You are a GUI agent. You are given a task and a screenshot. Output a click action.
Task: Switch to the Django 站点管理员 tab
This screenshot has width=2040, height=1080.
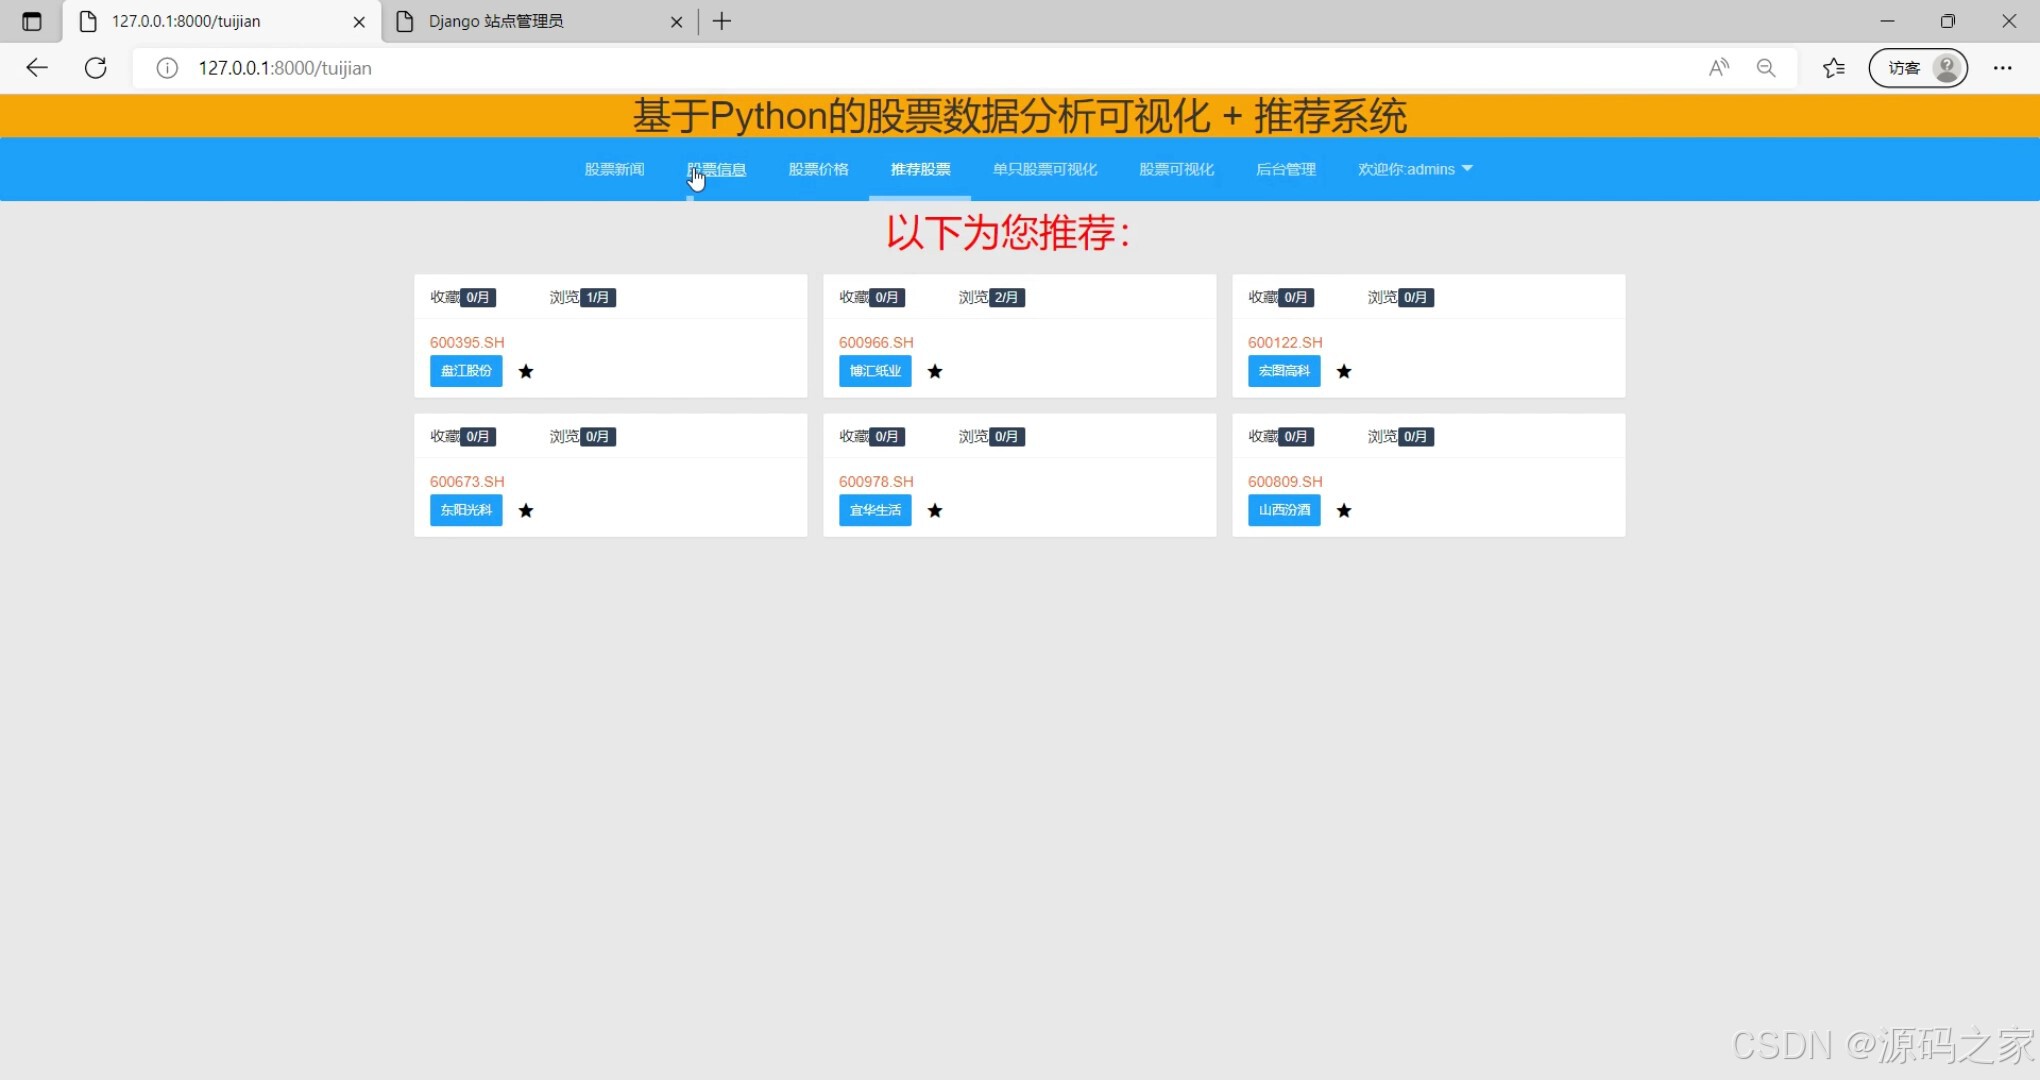click(x=496, y=21)
